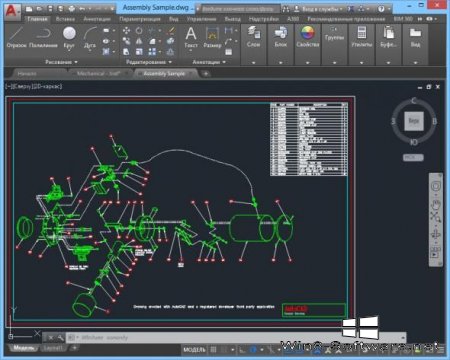This screenshot has width=450, height=360.
Task: Click the navigation wheel in navigation bar
Action: pos(436,186)
